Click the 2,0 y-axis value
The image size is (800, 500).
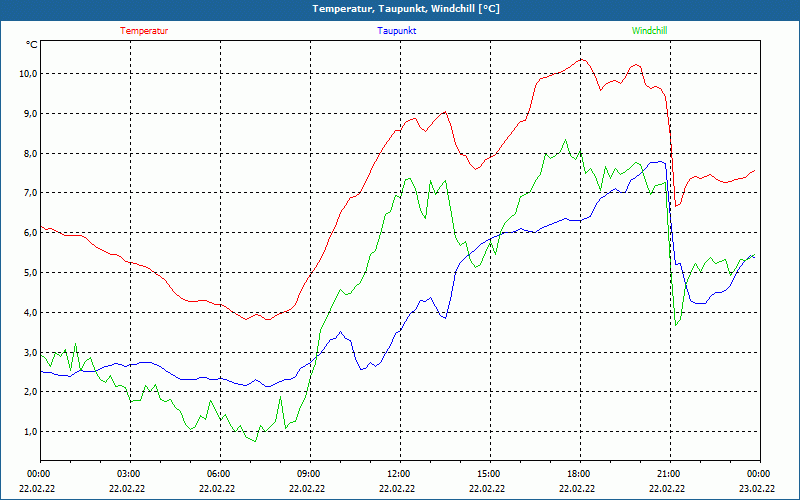(29, 392)
